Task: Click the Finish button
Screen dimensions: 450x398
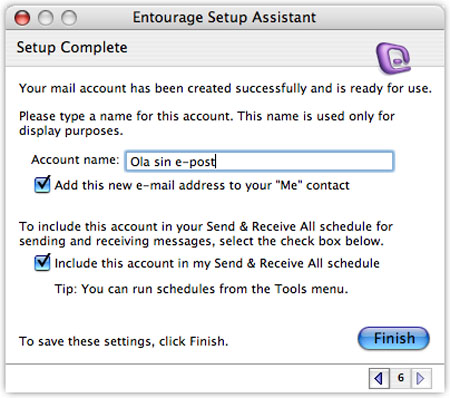Action: (394, 338)
